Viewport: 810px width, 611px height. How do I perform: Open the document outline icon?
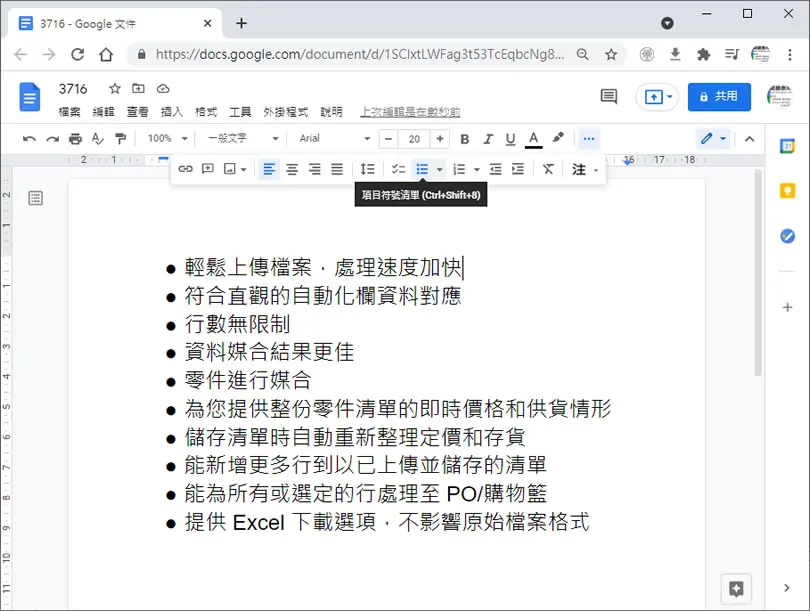point(36,198)
